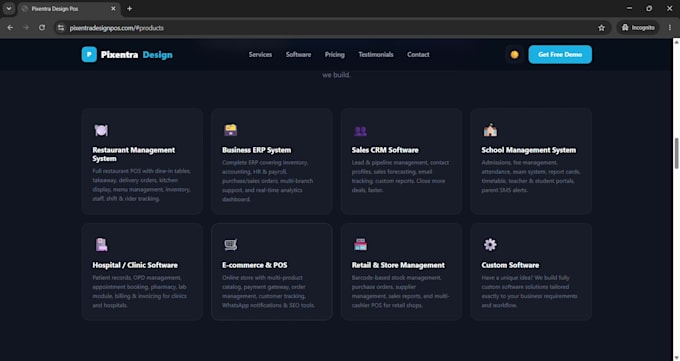Viewport: 680px width, 361px height.
Task: Reload the page
Action: click(42, 28)
